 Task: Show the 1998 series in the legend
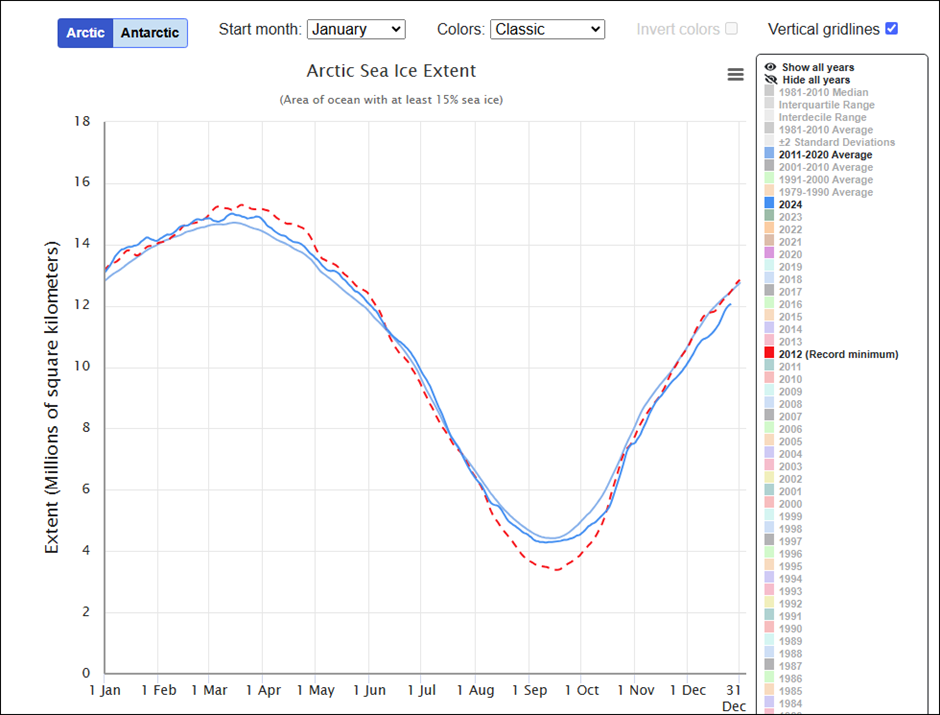[790, 529]
